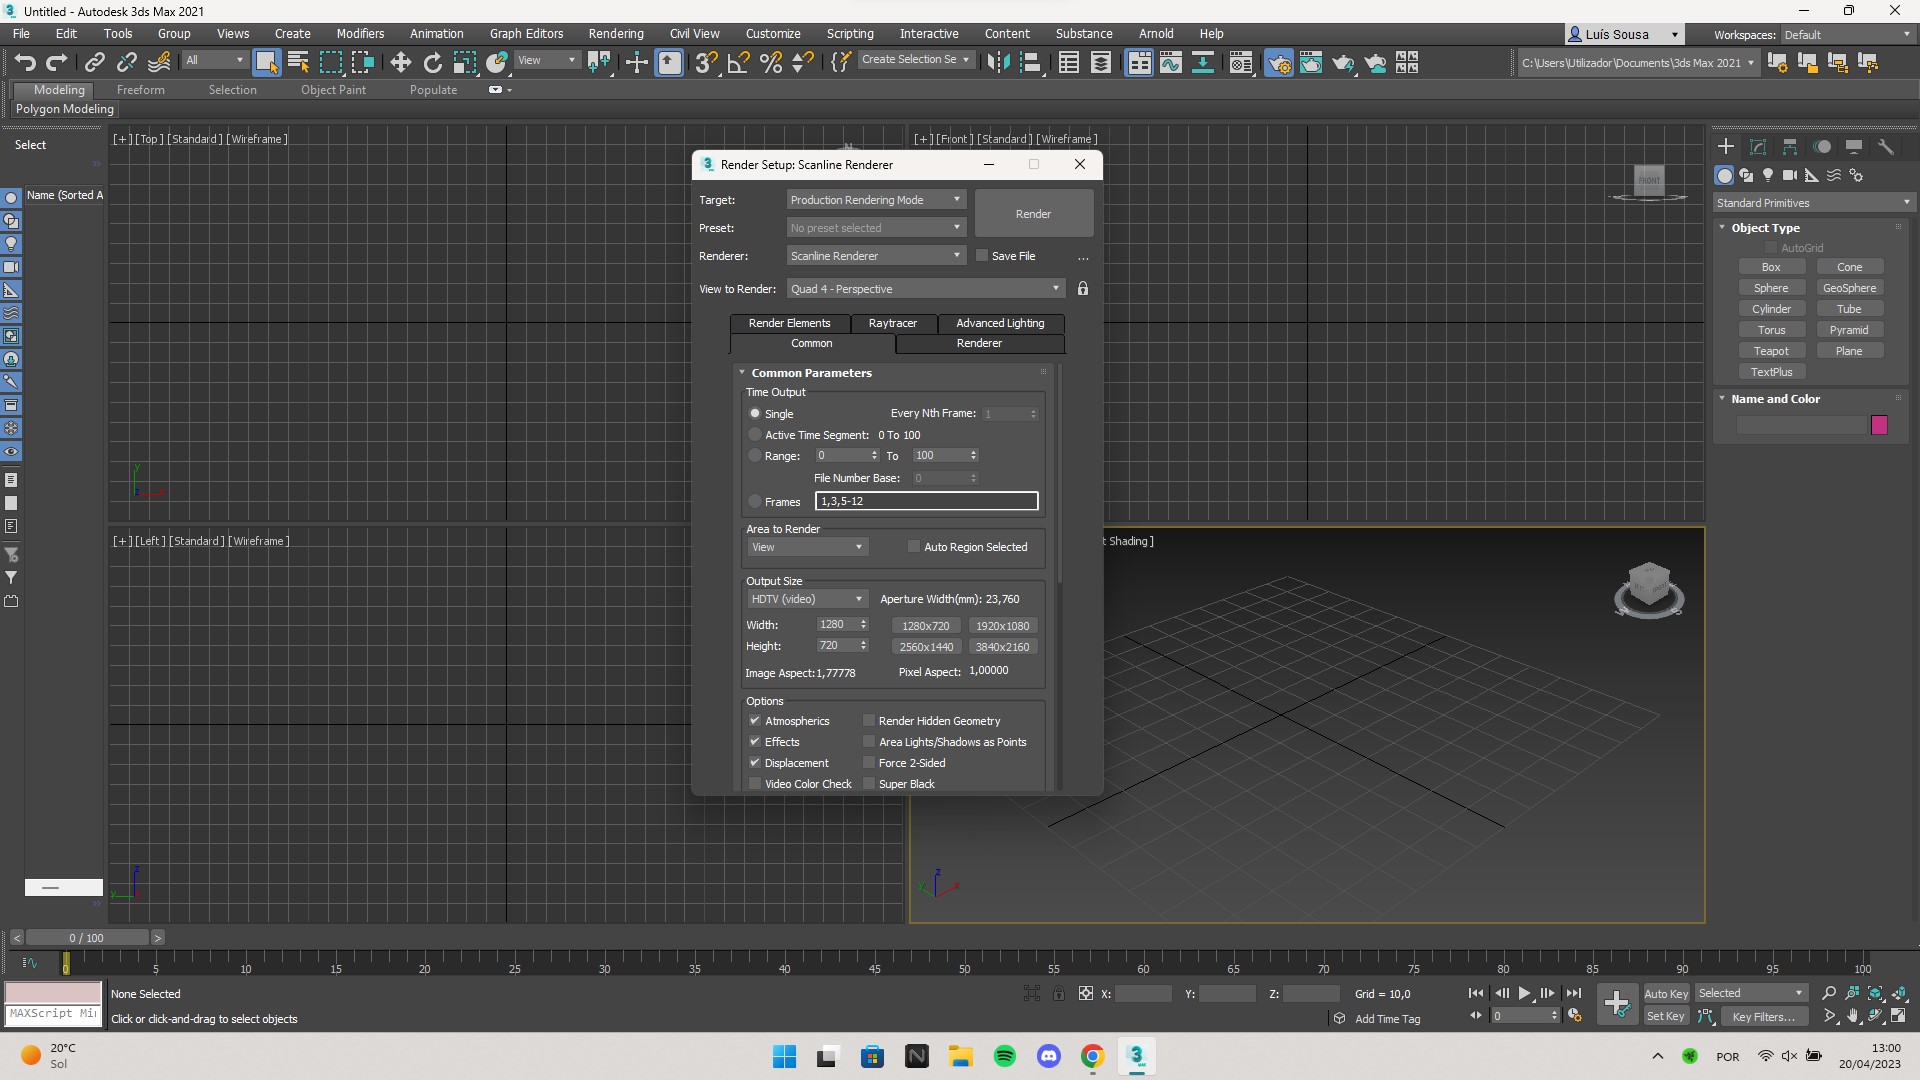Switch to the Render Elements tab
The height and width of the screenshot is (1080, 1920).
tap(789, 322)
